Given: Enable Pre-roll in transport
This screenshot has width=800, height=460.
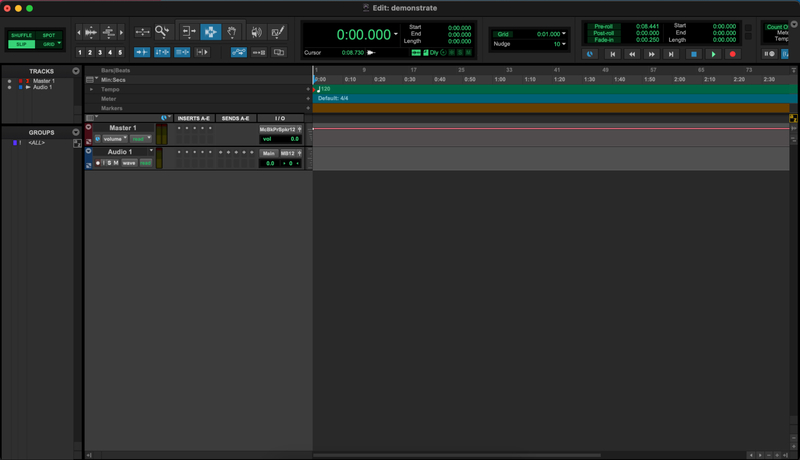Looking at the screenshot, I should click(x=604, y=27).
